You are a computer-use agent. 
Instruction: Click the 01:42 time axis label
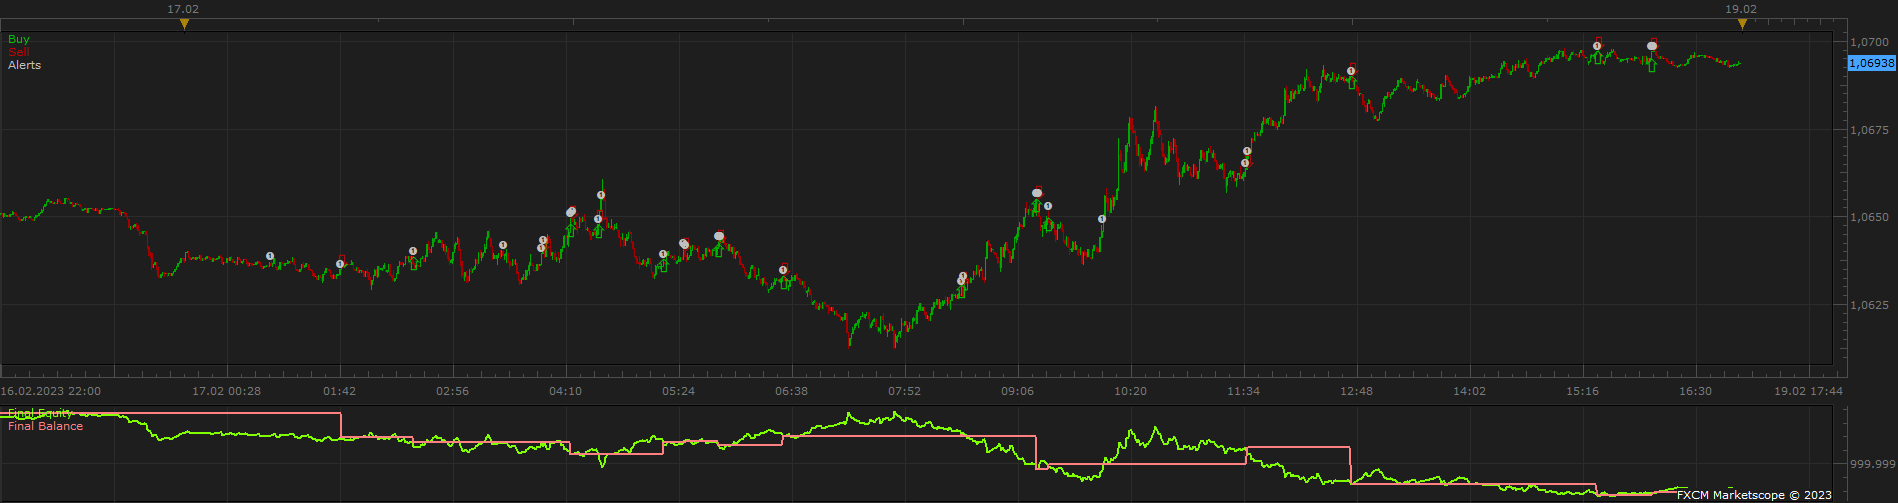339,391
